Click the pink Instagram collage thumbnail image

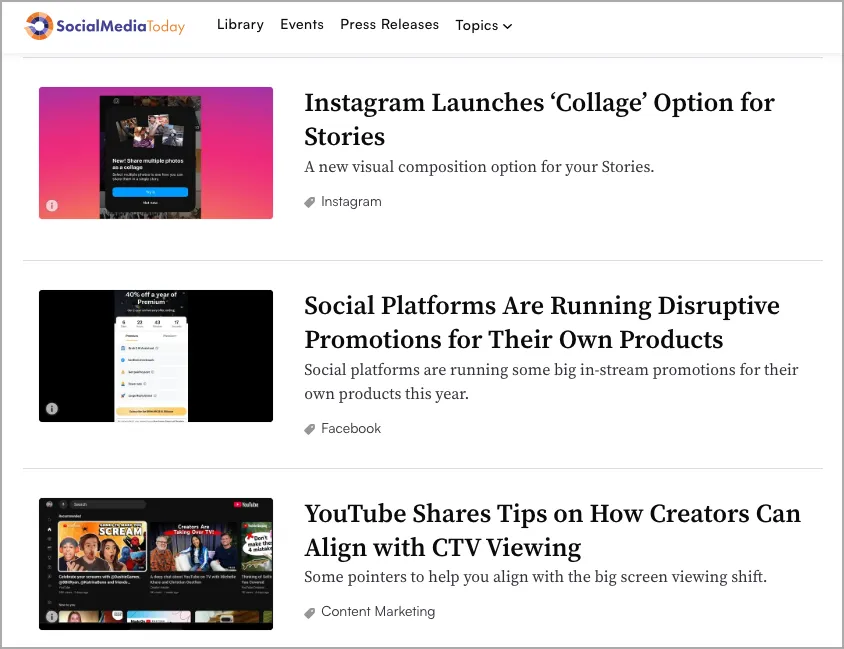156,153
